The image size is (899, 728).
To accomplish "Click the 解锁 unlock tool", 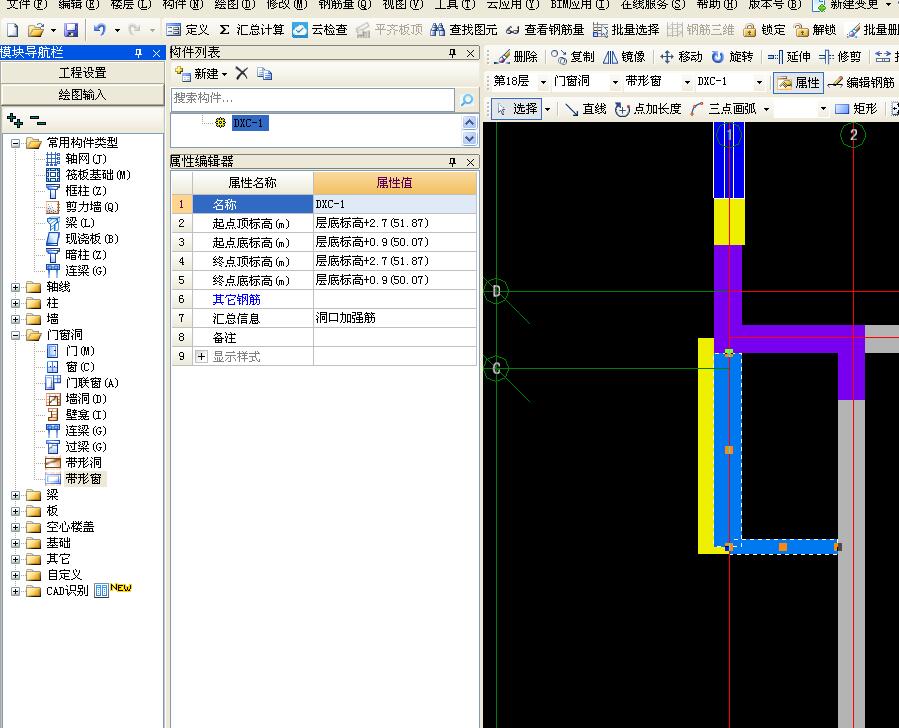I will 815,30.
